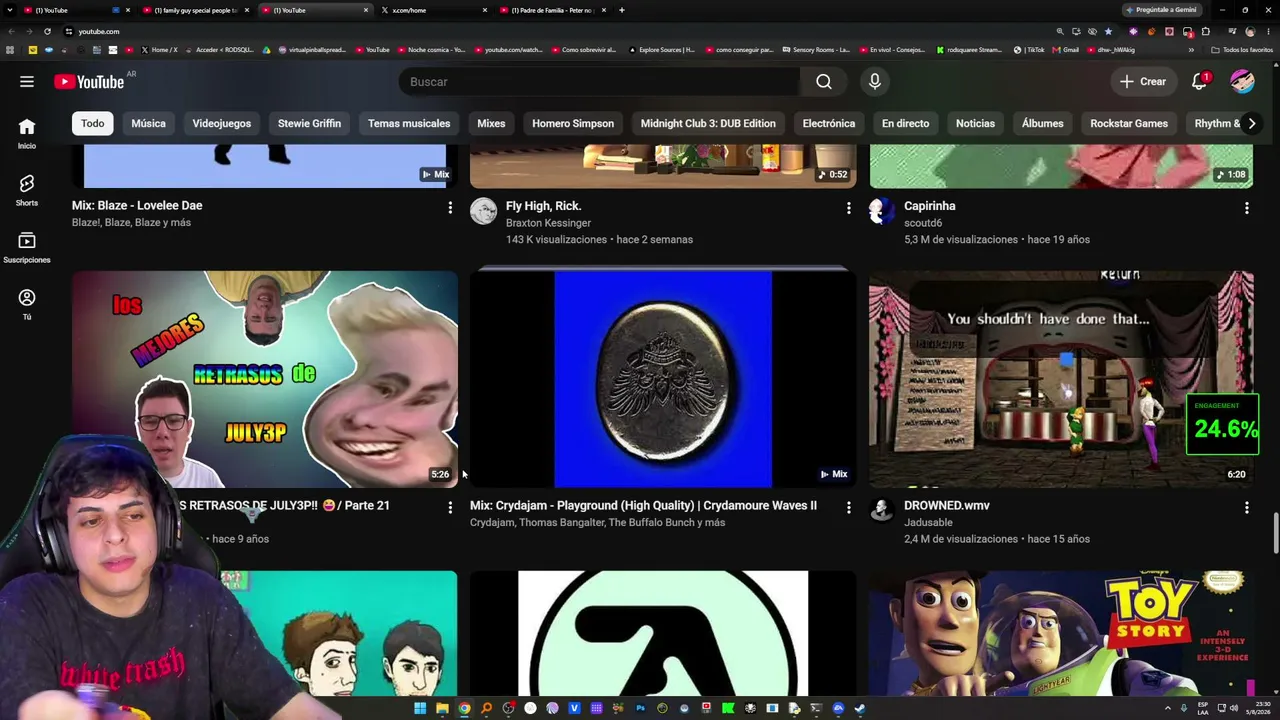Open Suscripciones in the sidebar
Viewport: 1280px width, 720px height.
tap(27, 247)
